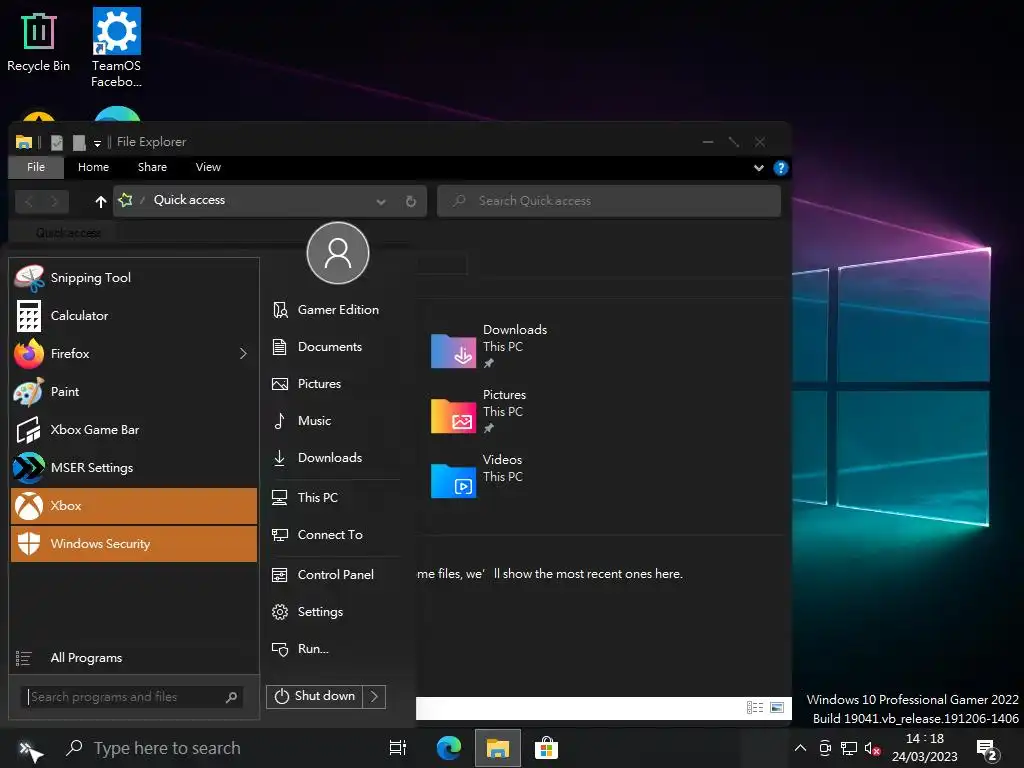Click the muted volume tray icon
The width and height of the screenshot is (1024, 768).
(872, 748)
